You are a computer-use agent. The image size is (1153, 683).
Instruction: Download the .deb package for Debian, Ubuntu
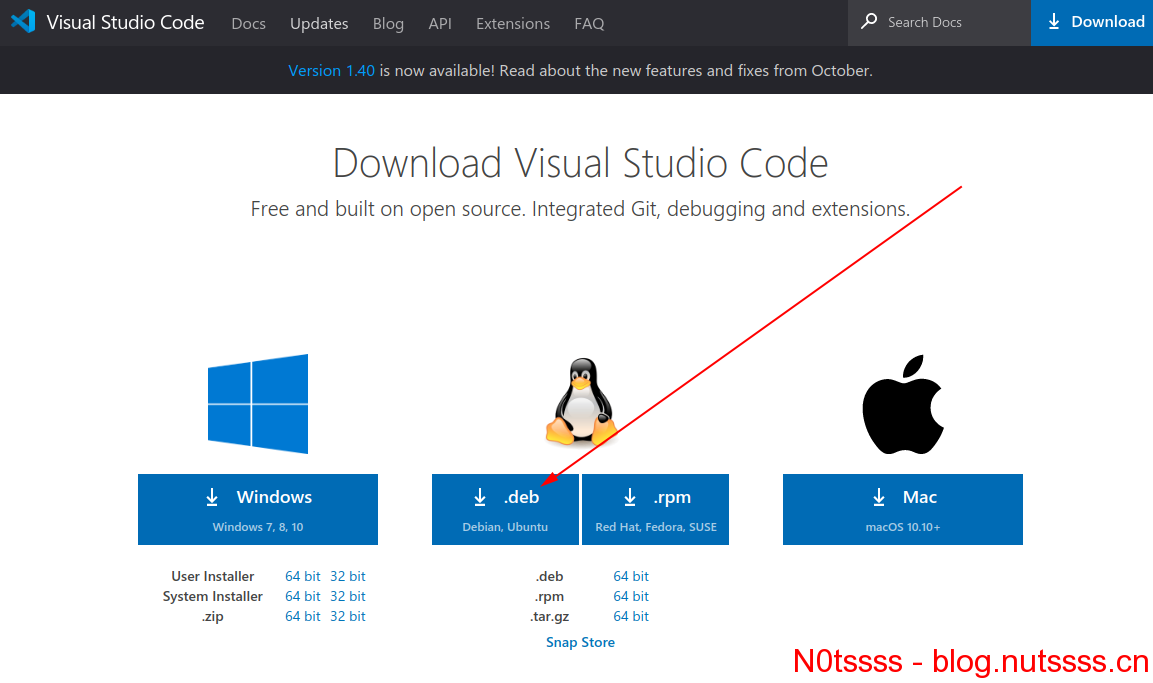[505, 509]
